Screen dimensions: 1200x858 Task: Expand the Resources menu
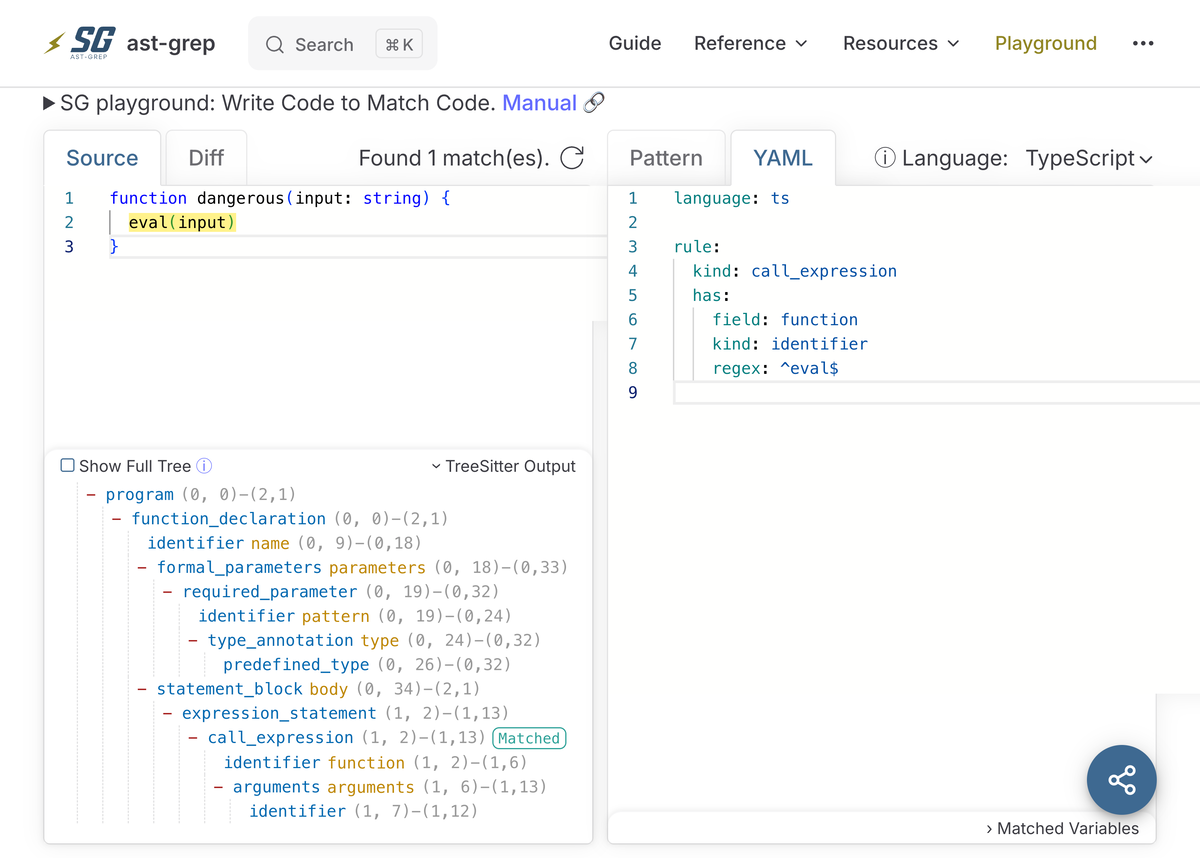901,44
